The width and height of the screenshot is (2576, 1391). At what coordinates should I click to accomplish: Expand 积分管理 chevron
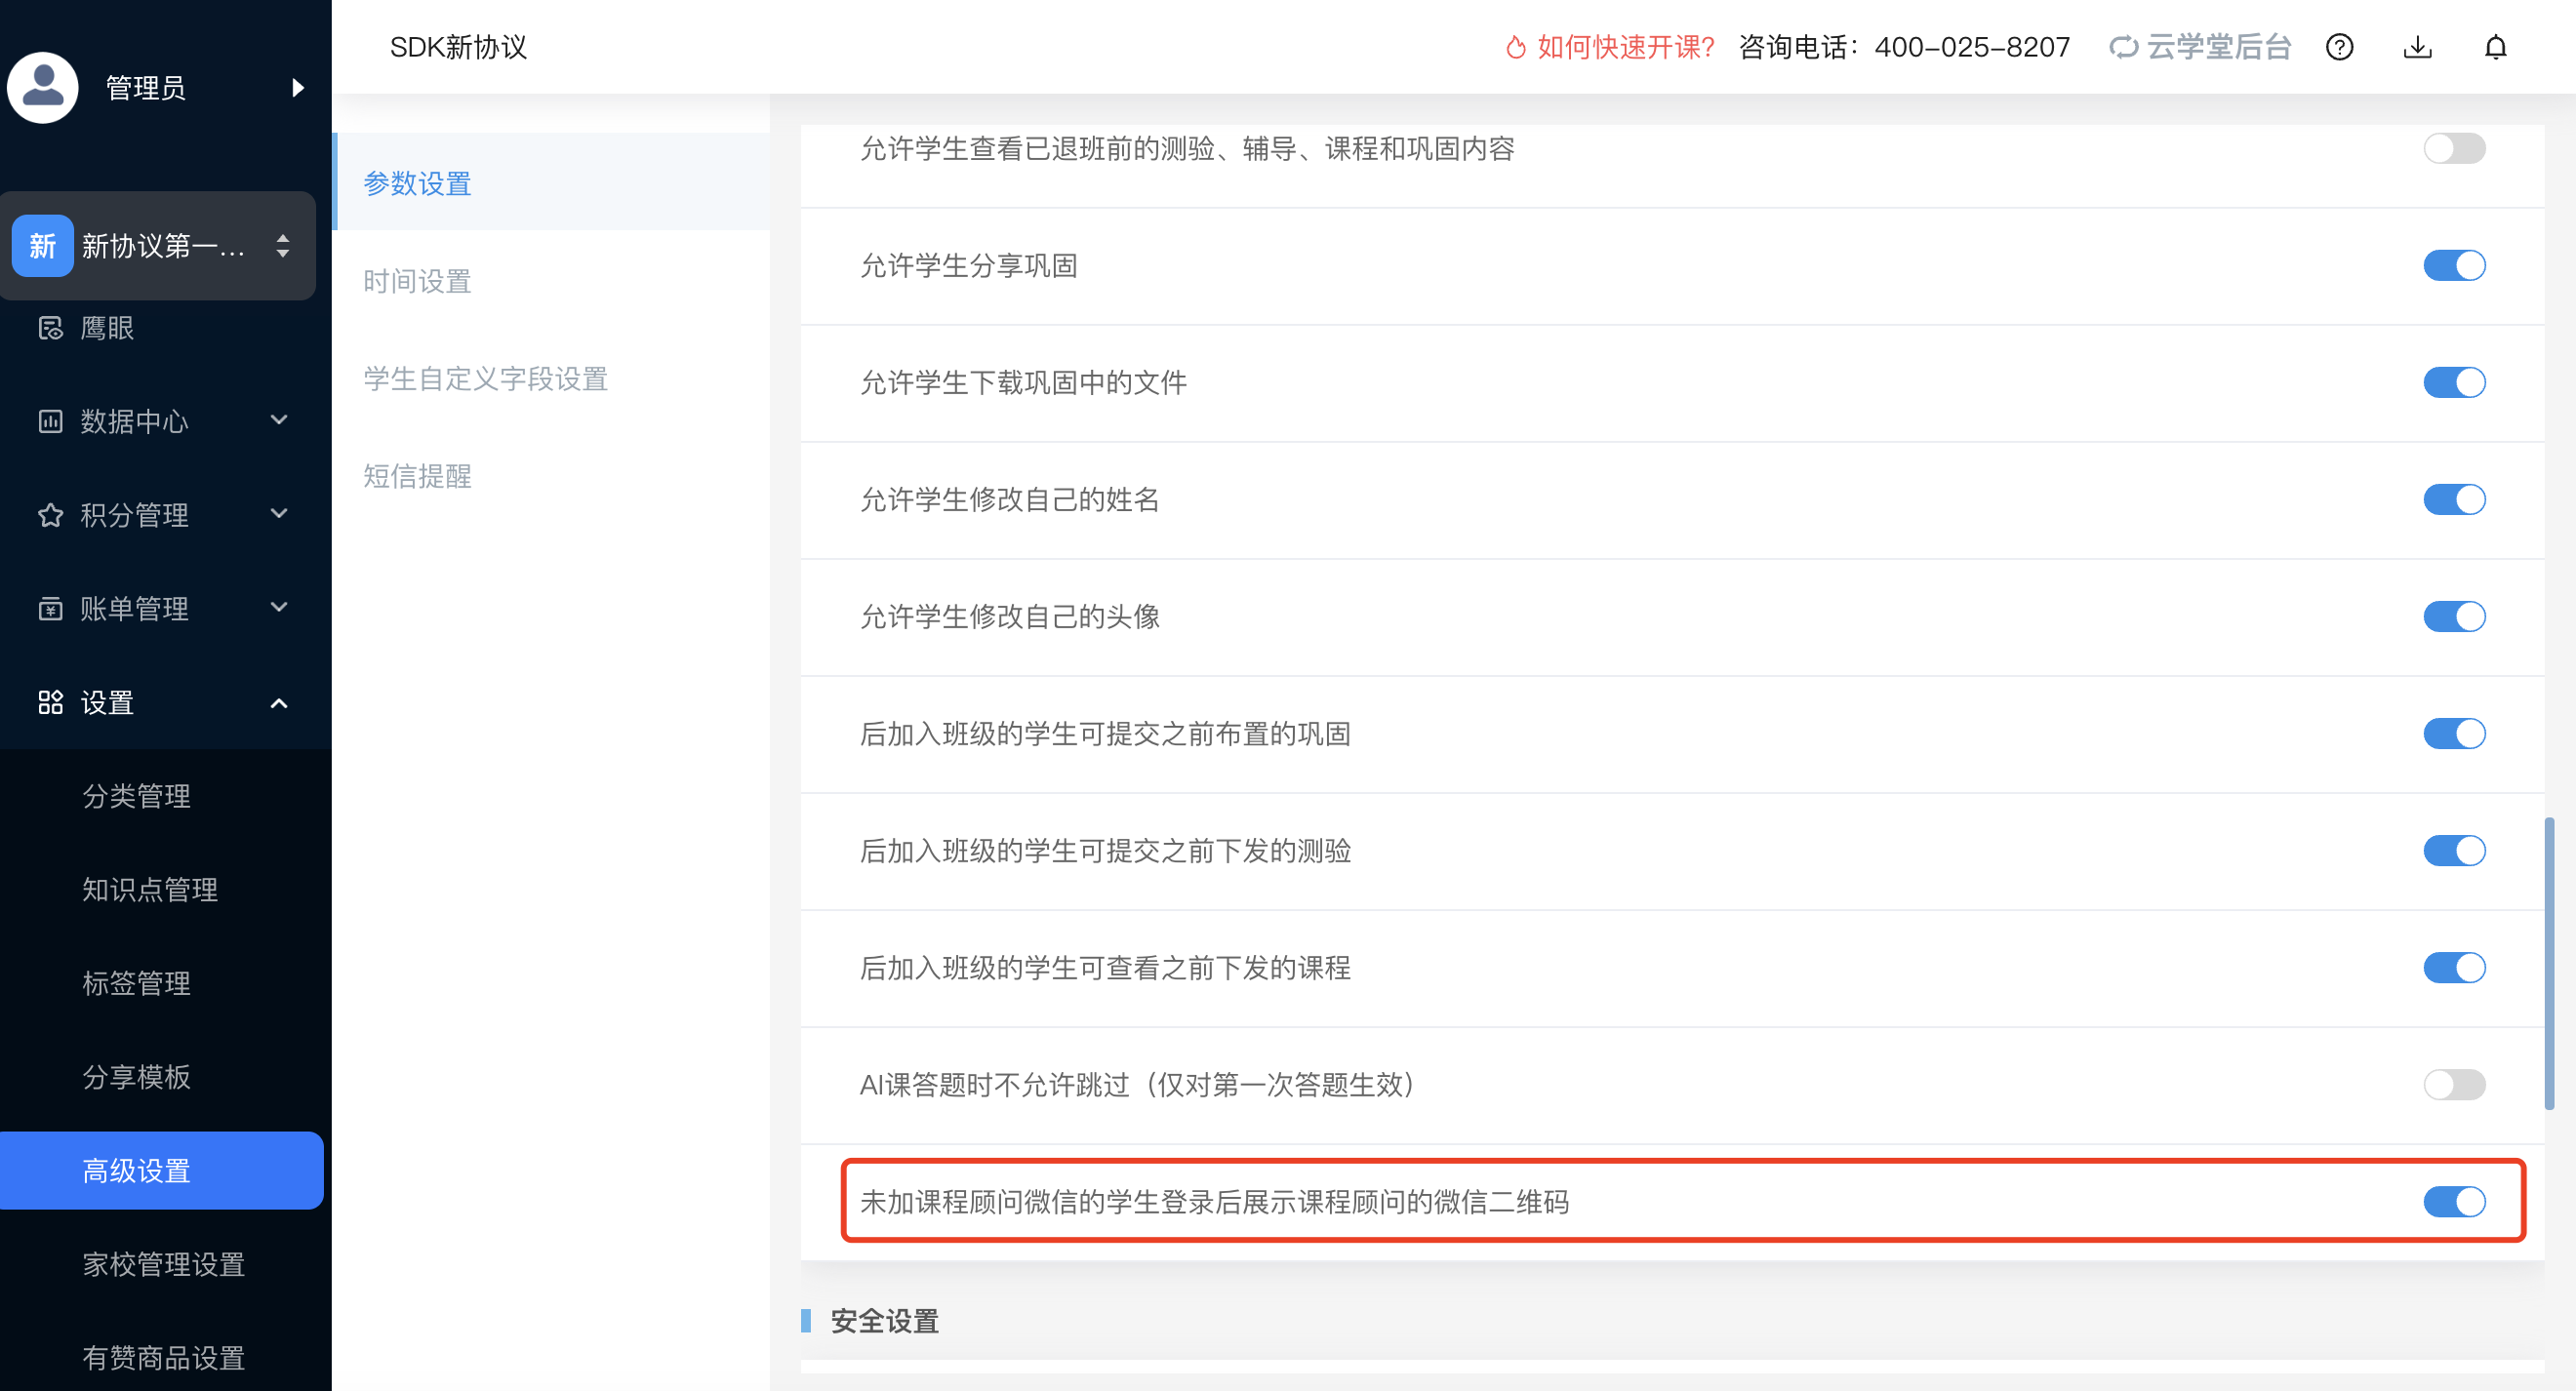[279, 513]
